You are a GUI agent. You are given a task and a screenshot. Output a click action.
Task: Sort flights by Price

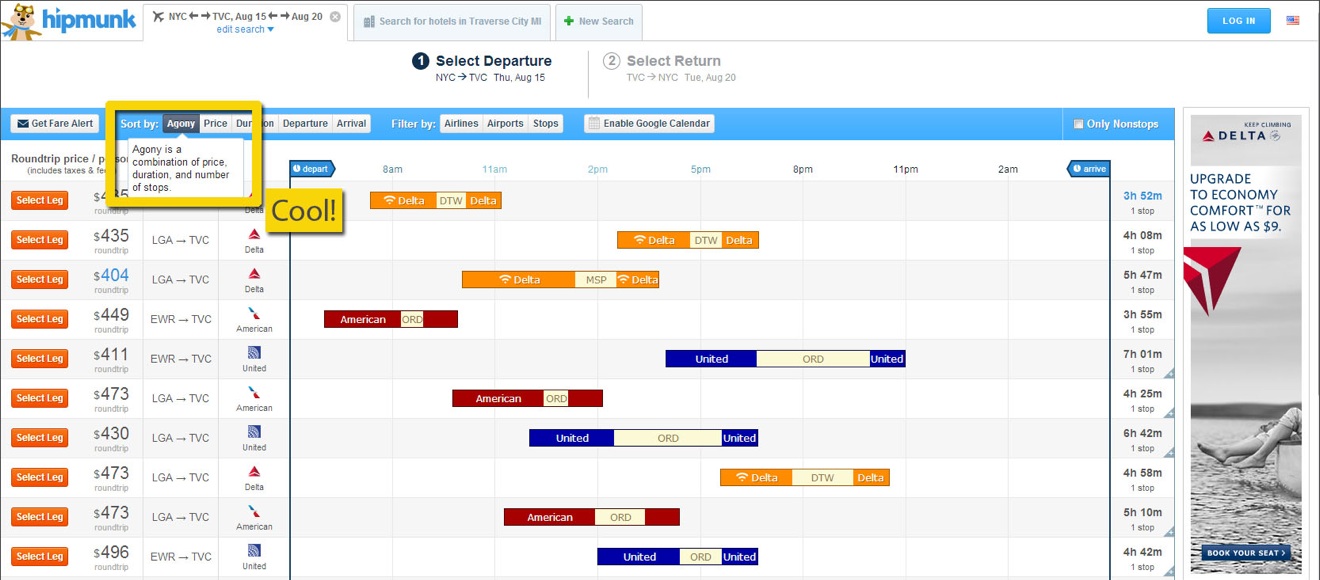[x=215, y=124]
